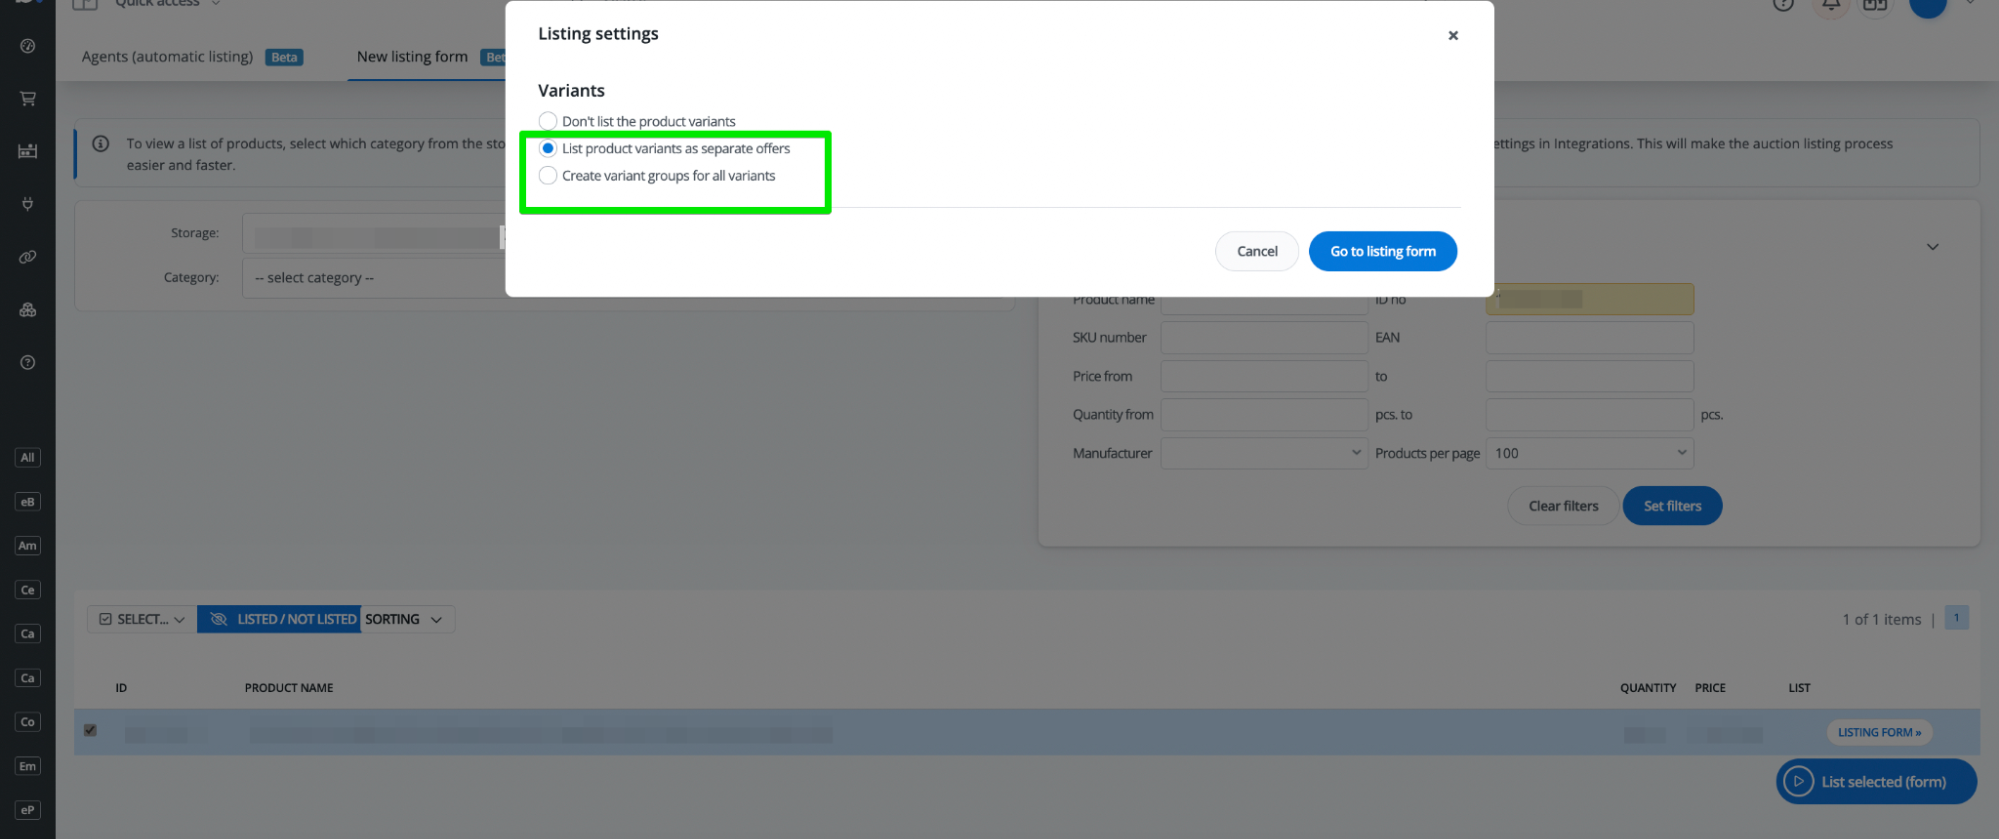Screen dimensions: 1999x840
Task: Open the dashboard gauge icon in sidebar
Action: click(x=28, y=46)
